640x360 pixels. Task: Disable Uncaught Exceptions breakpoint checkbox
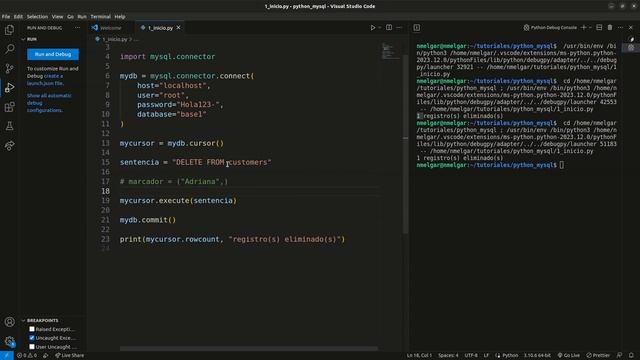tap(32, 338)
